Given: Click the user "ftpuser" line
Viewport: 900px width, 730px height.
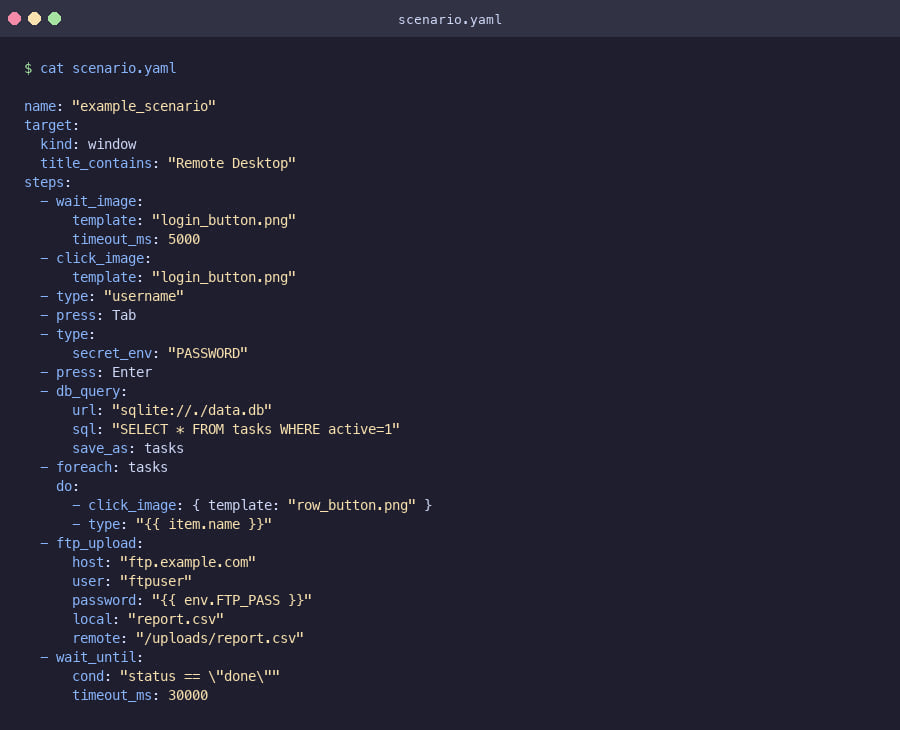Looking at the screenshot, I should 132,581.
